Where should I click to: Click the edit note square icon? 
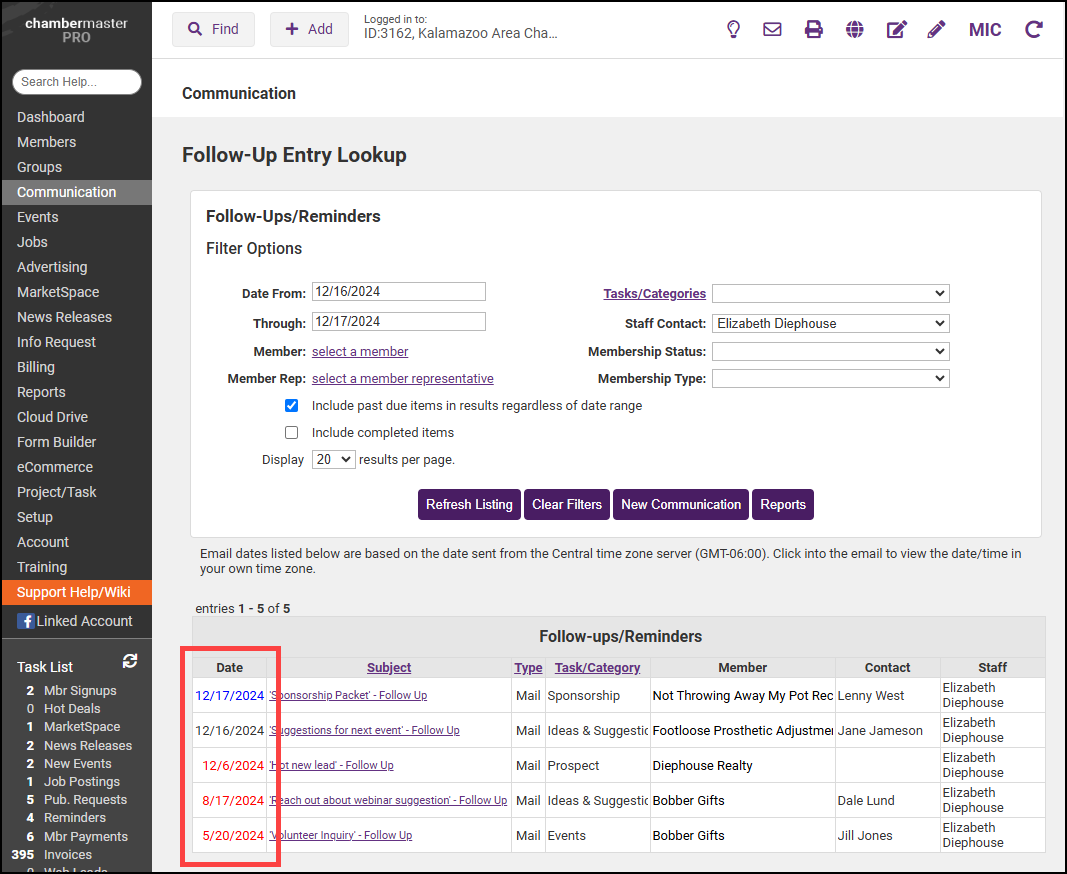coord(896,29)
